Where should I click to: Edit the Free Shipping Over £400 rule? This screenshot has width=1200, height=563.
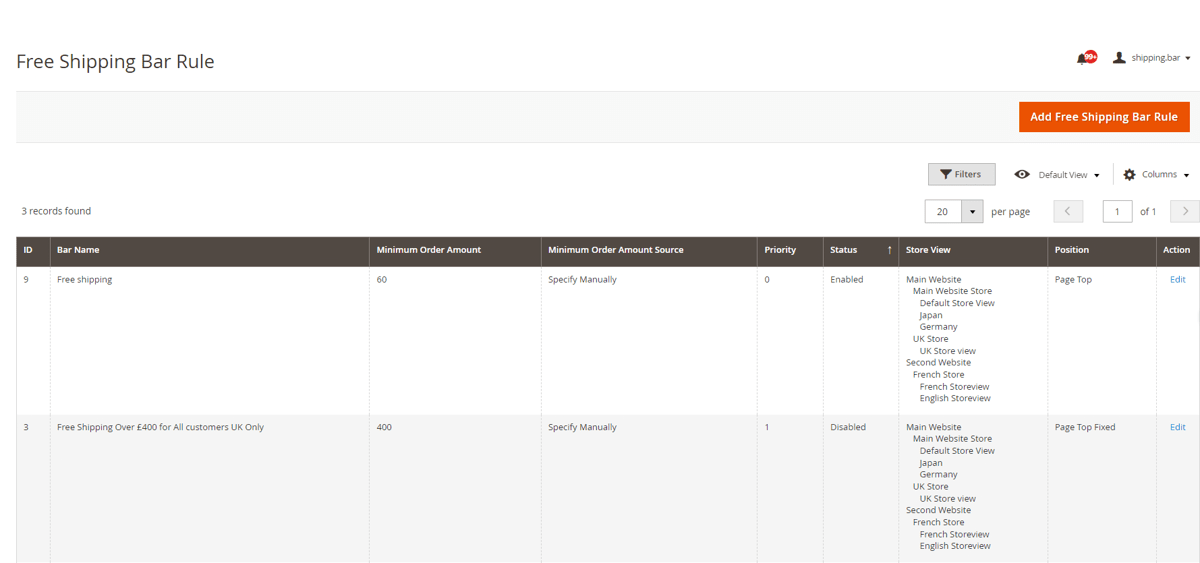[1177, 427]
